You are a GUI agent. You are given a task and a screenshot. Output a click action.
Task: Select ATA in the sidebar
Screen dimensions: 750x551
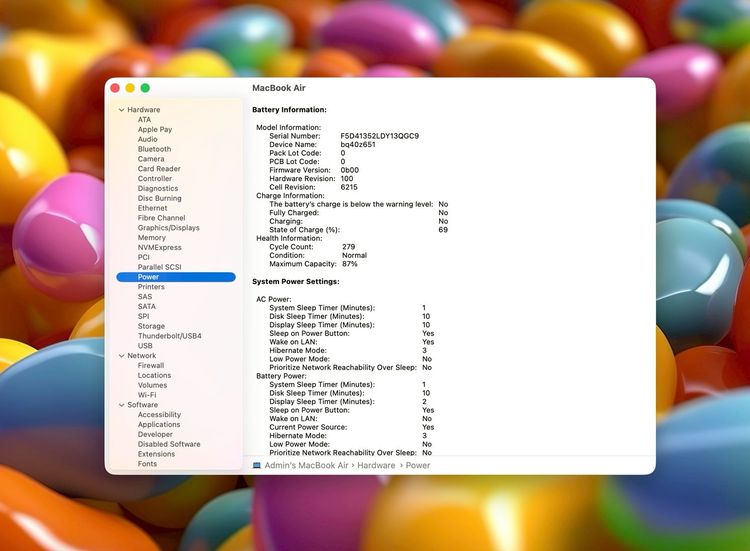pyautogui.click(x=144, y=120)
